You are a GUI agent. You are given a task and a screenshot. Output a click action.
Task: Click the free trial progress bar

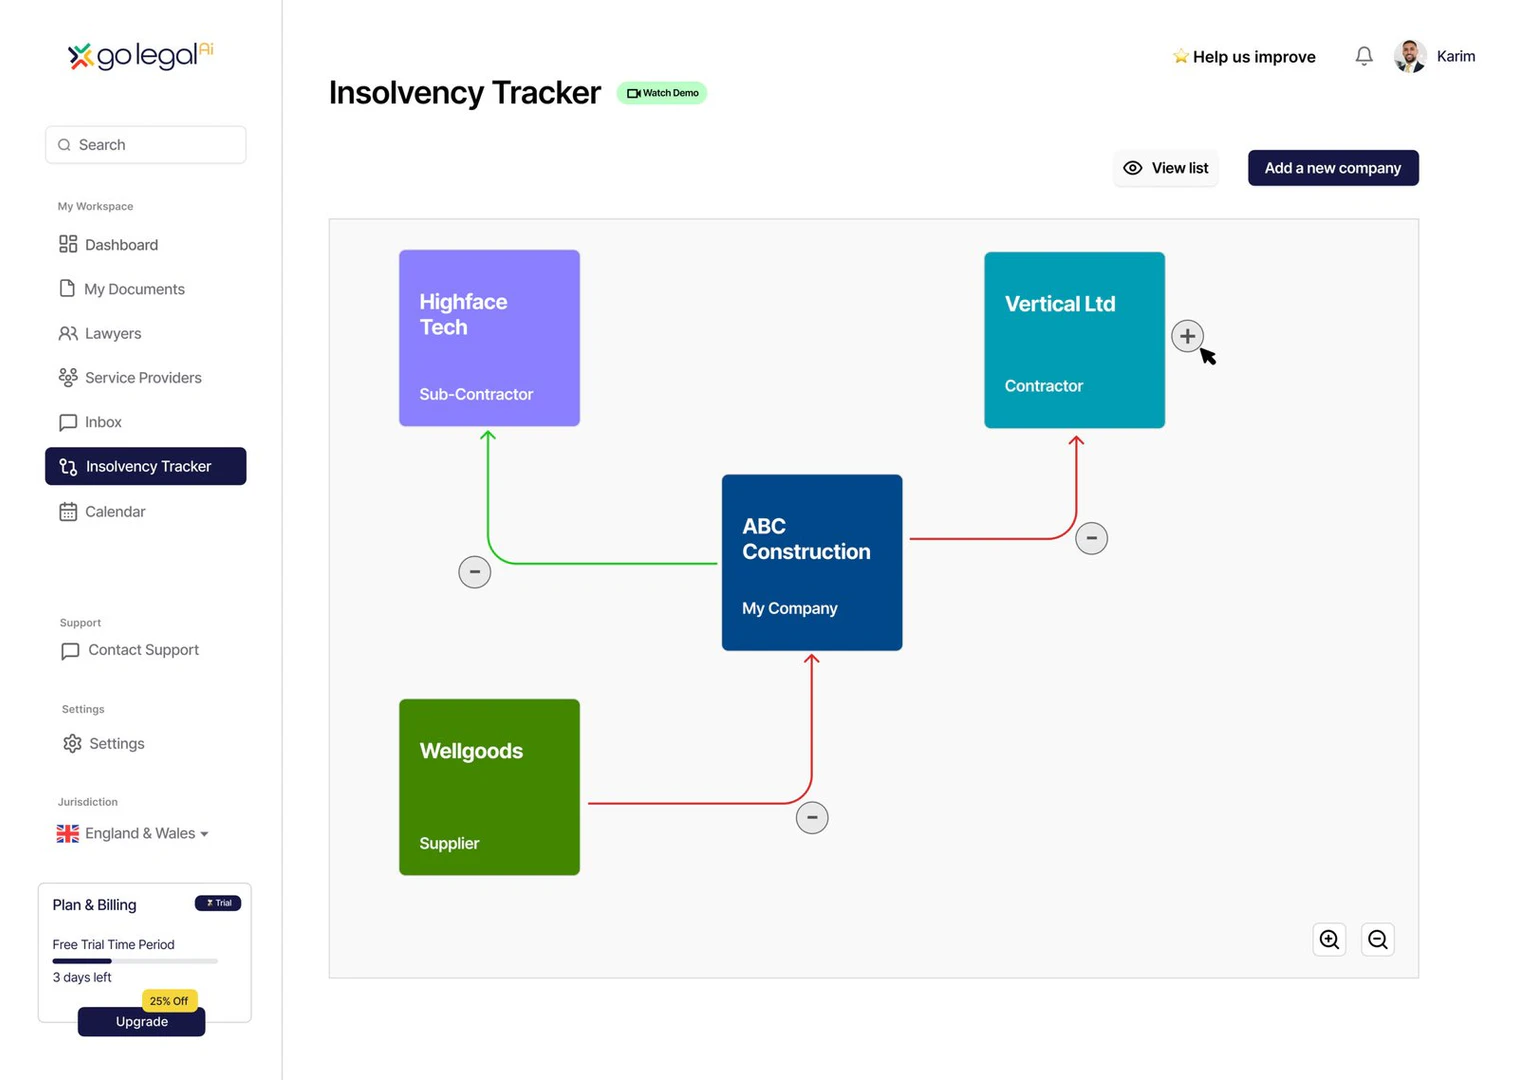tap(135, 961)
